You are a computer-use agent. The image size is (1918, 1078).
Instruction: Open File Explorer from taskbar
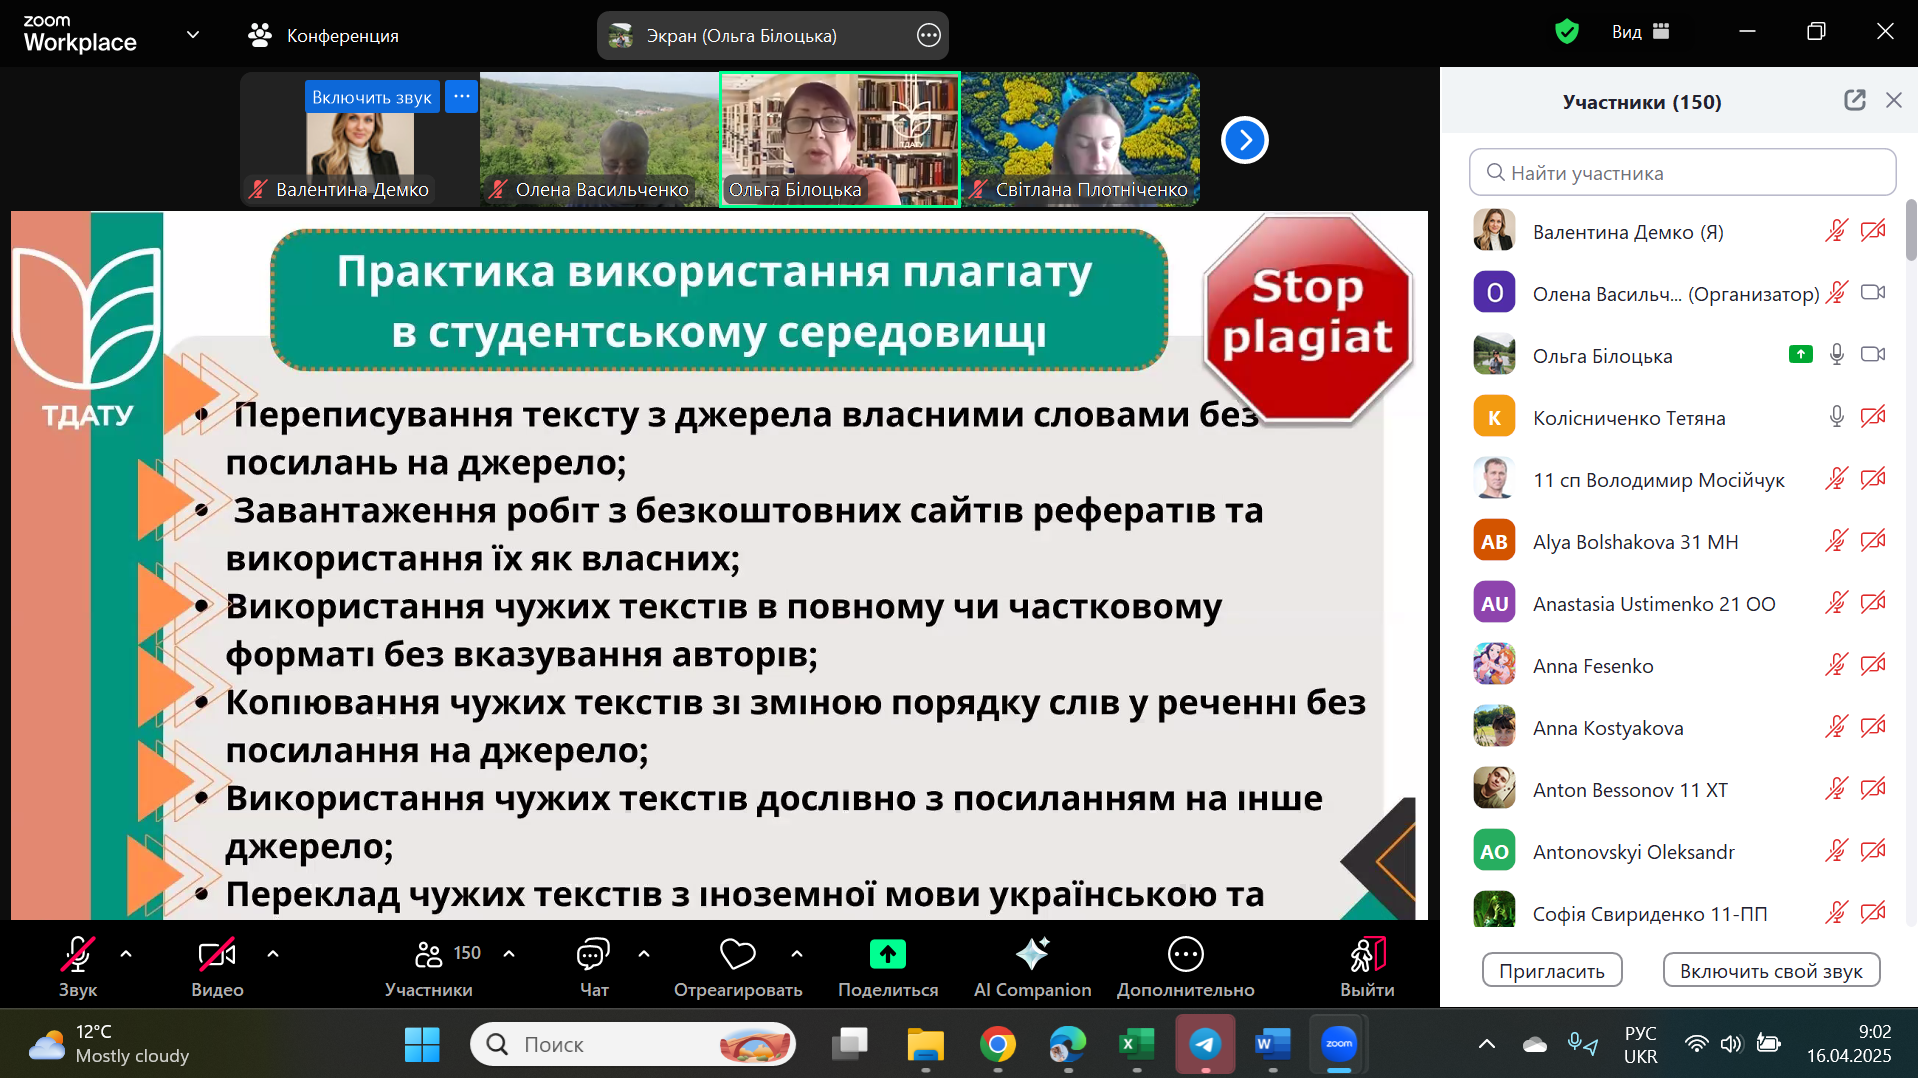925,1044
